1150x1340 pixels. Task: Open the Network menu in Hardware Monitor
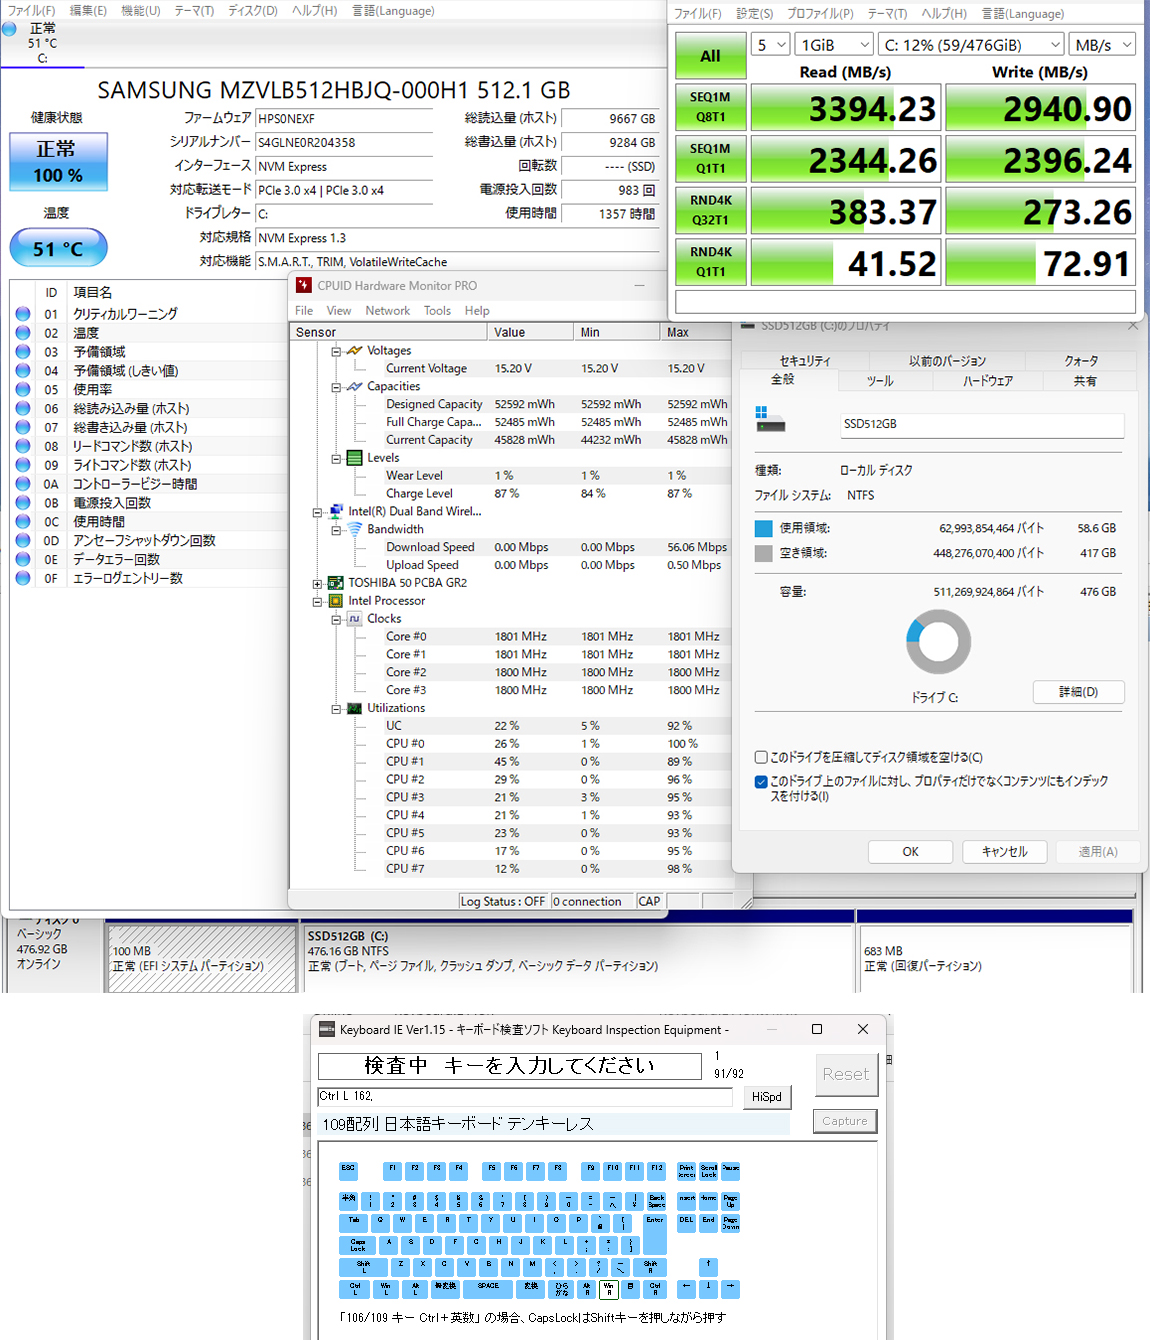coord(387,311)
